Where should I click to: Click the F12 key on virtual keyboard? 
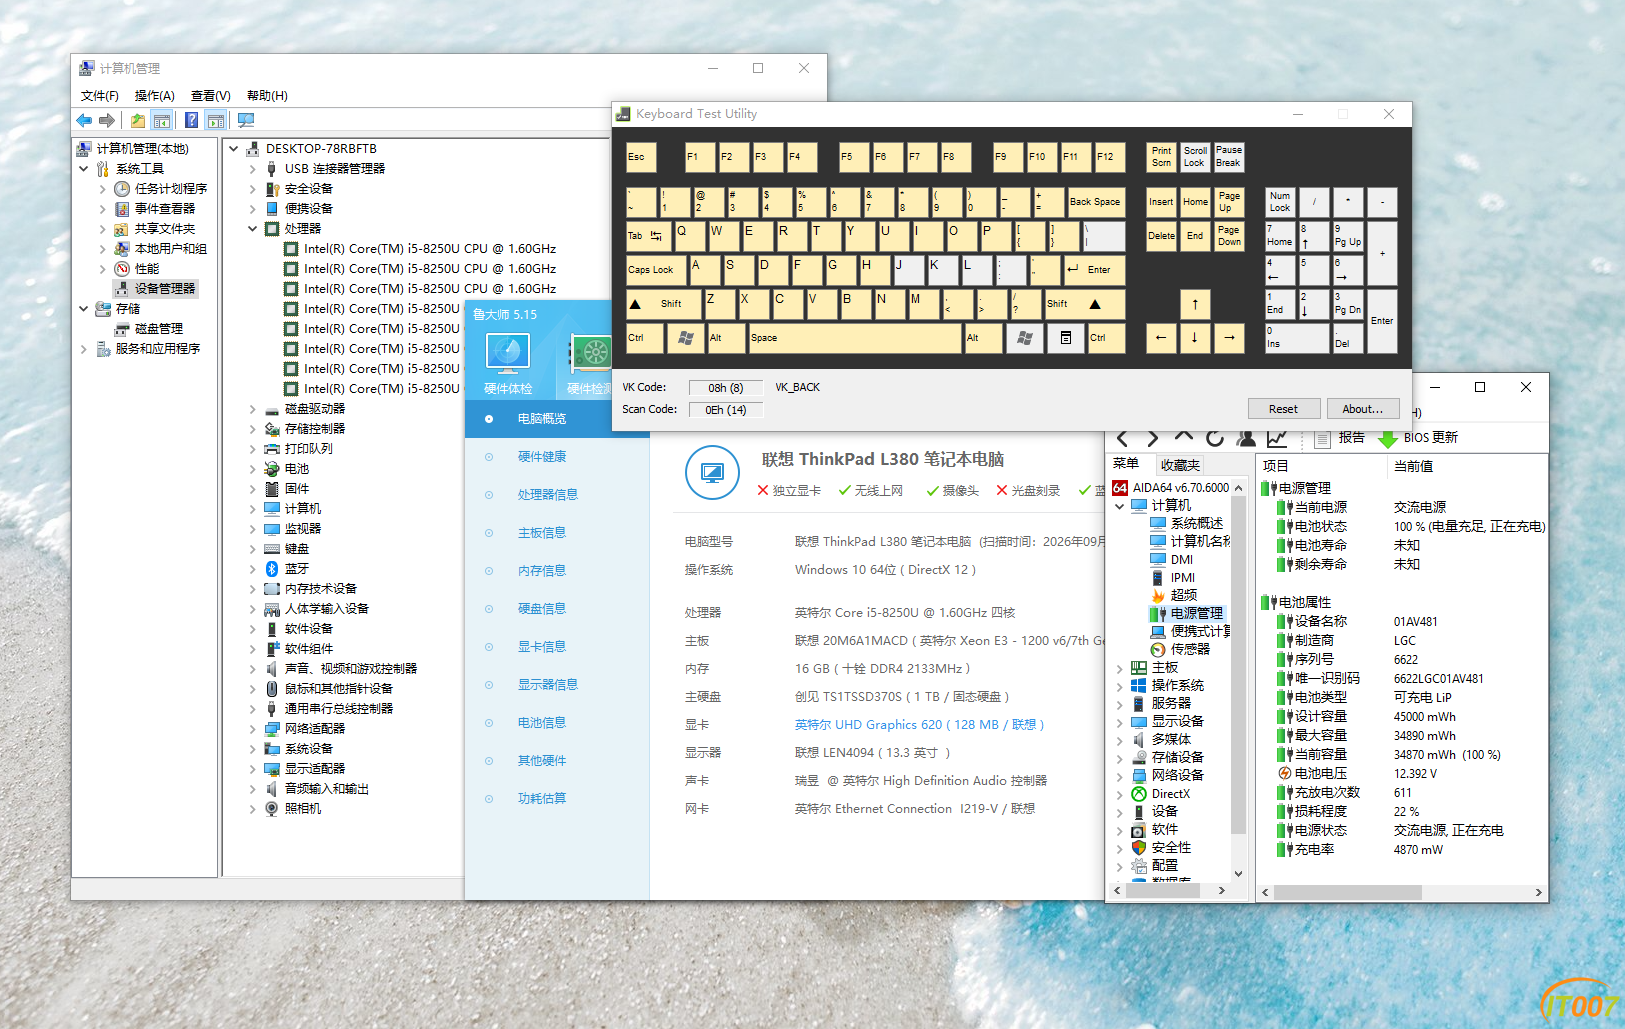tap(1109, 157)
